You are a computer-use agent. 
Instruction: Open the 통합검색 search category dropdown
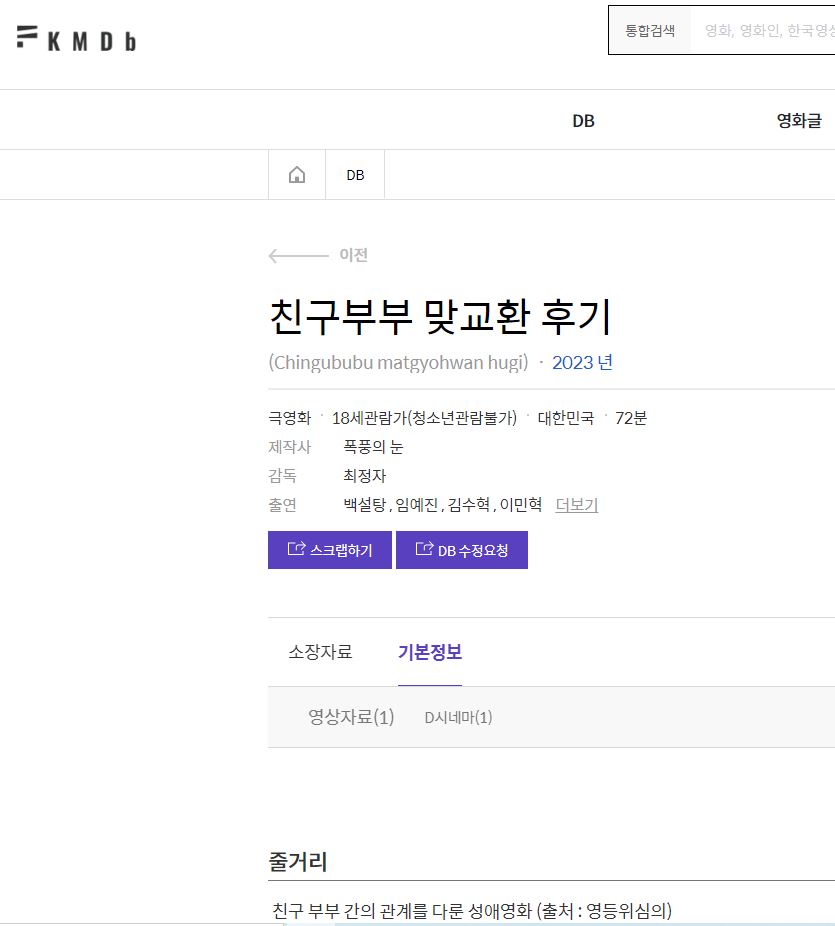pyautogui.click(x=650, y=31)
